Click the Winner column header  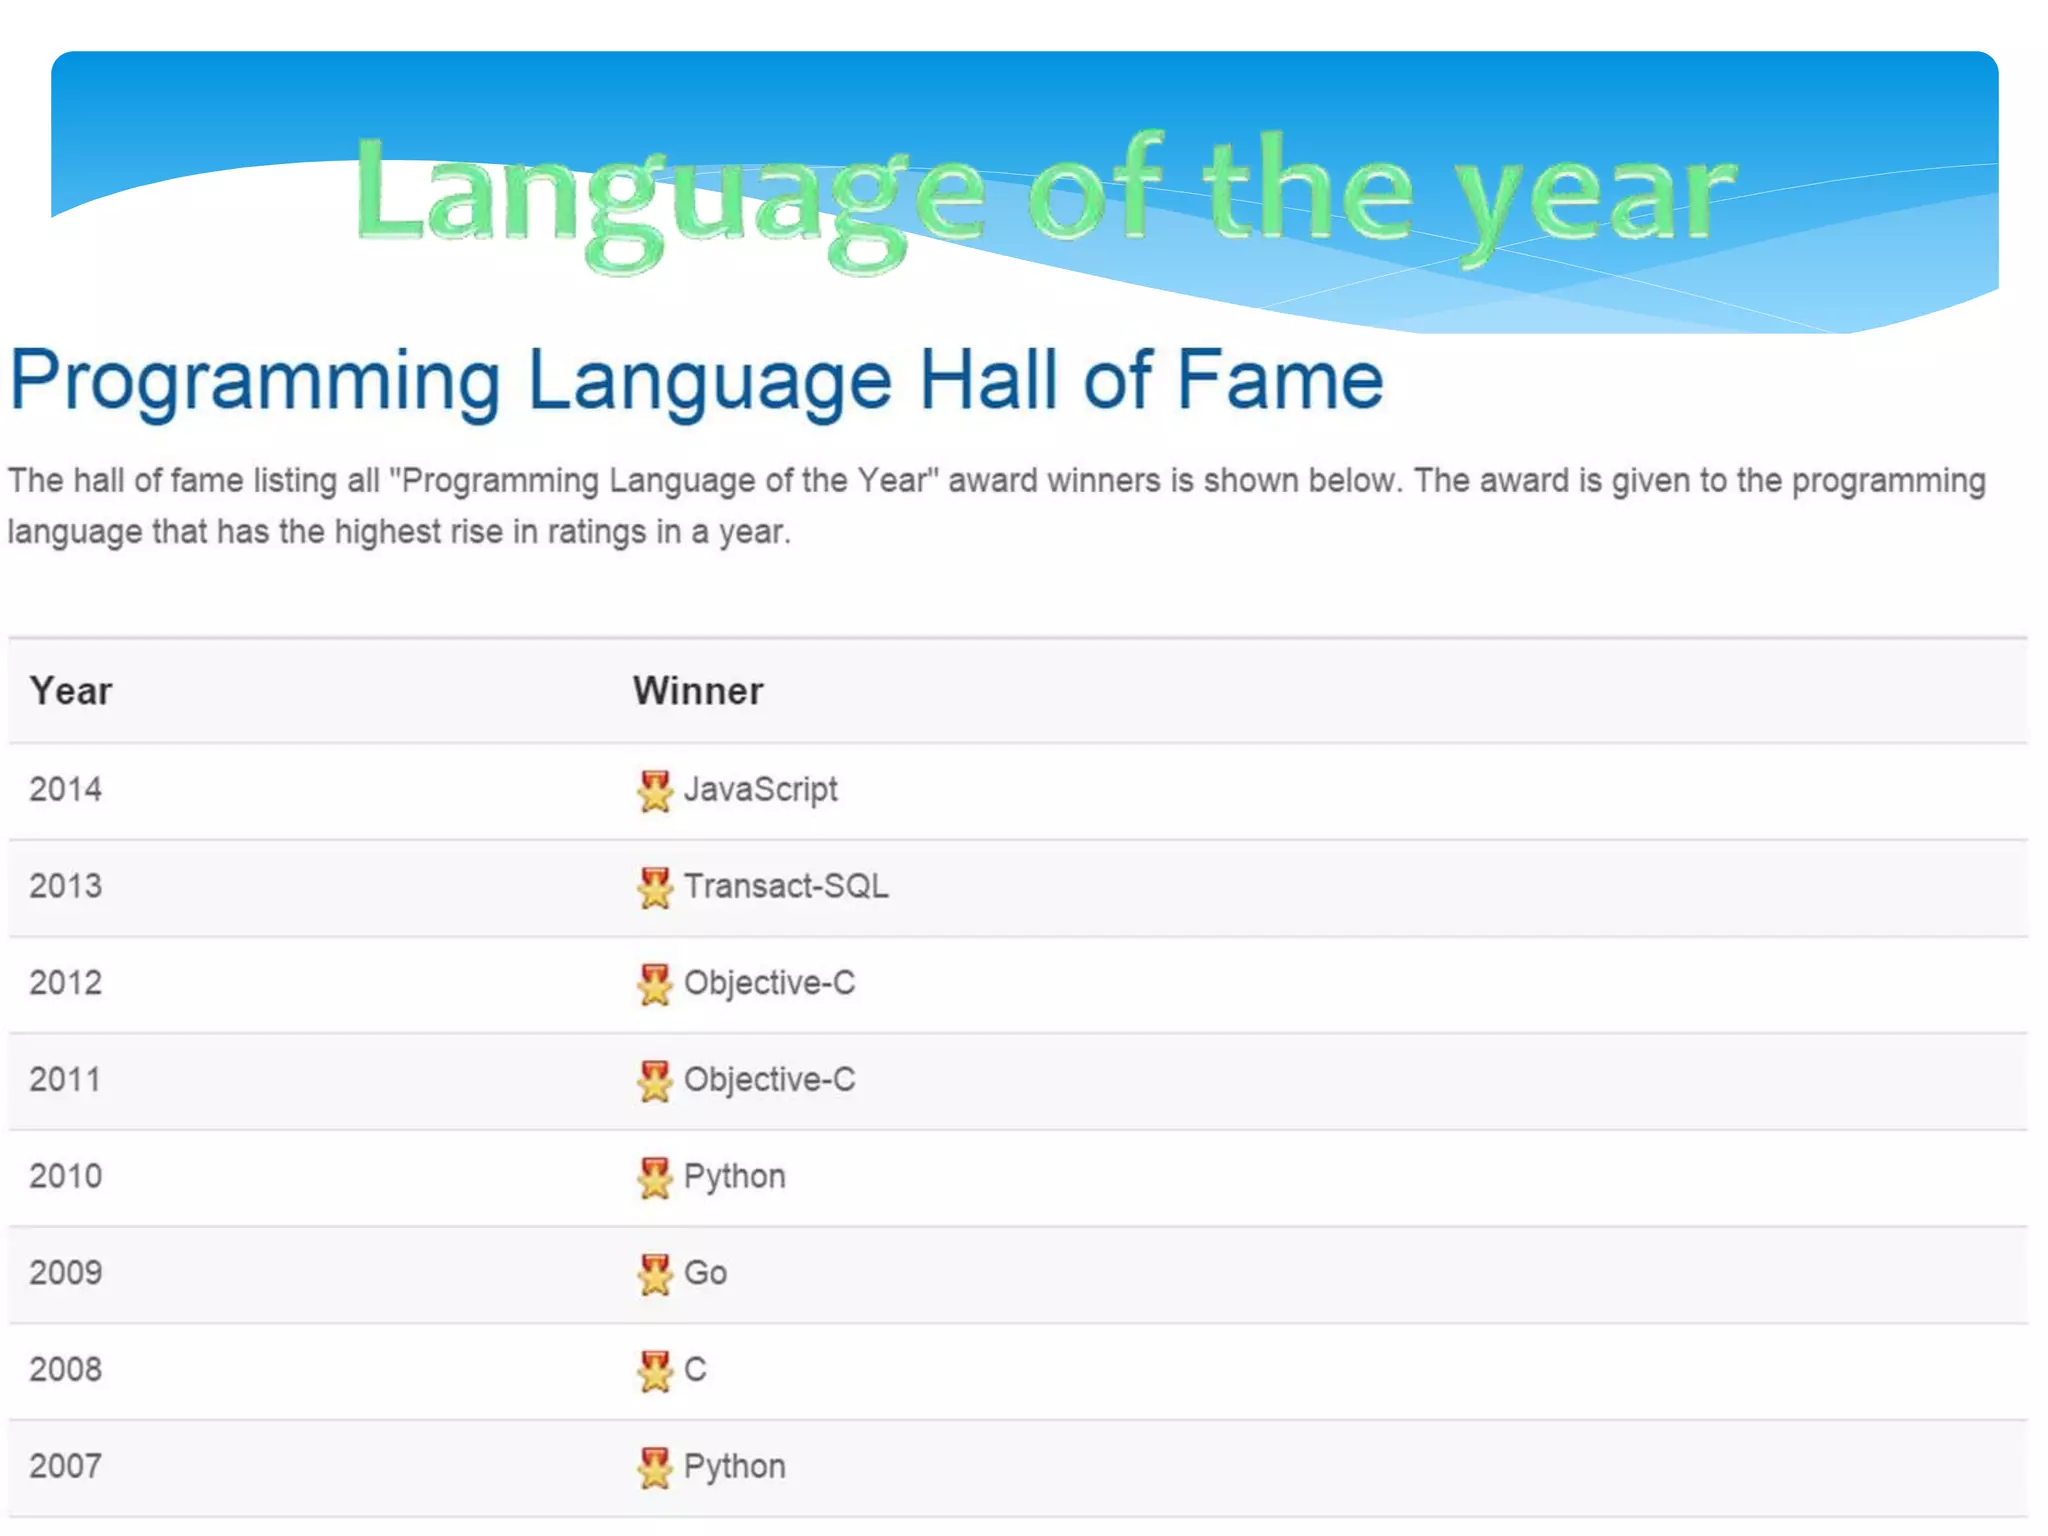698,691
